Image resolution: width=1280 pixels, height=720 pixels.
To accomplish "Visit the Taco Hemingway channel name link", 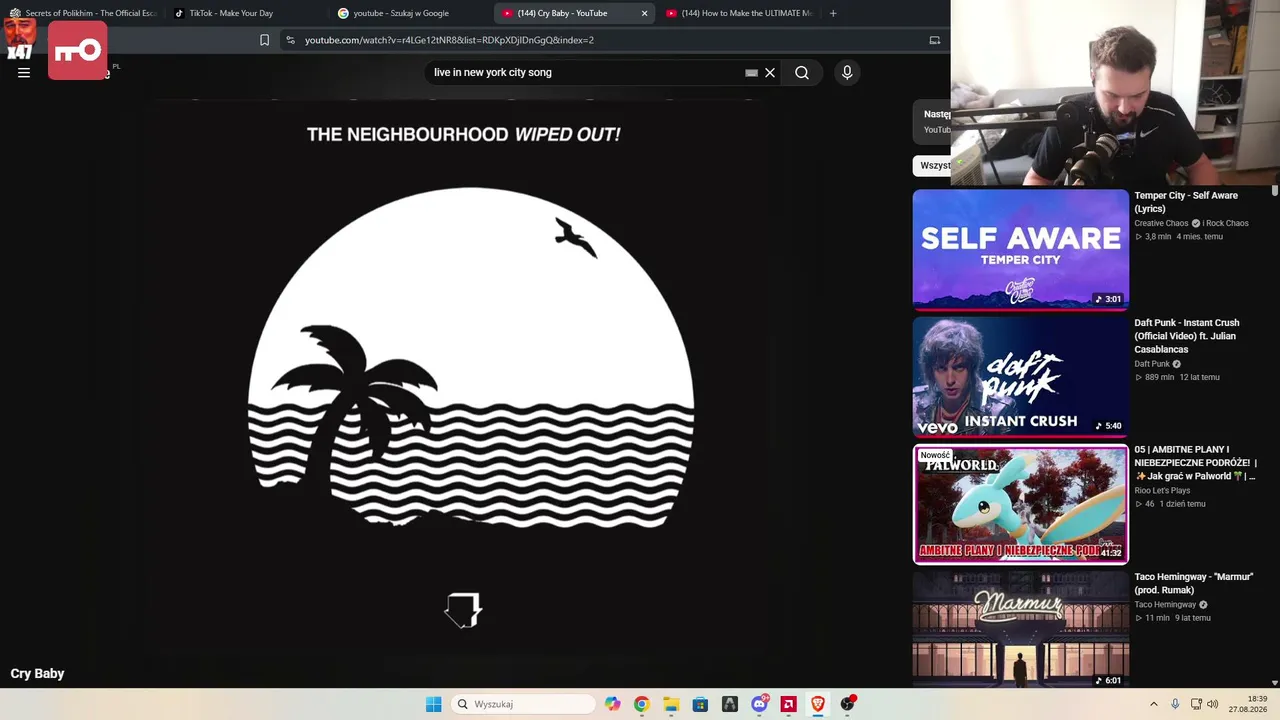I will pyautogui.click(x=1165, y=605).
